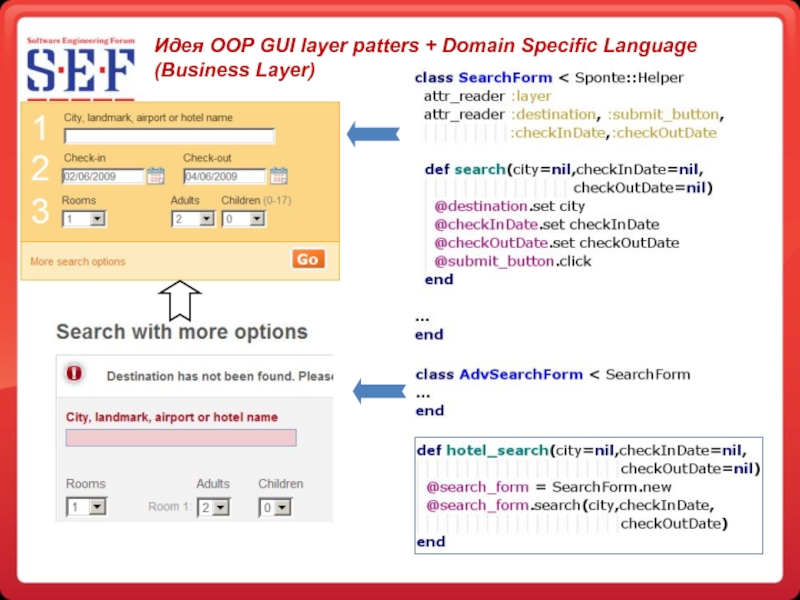
Task: Click the Check-in date field 02/06/2009
Action: point(103,177)
